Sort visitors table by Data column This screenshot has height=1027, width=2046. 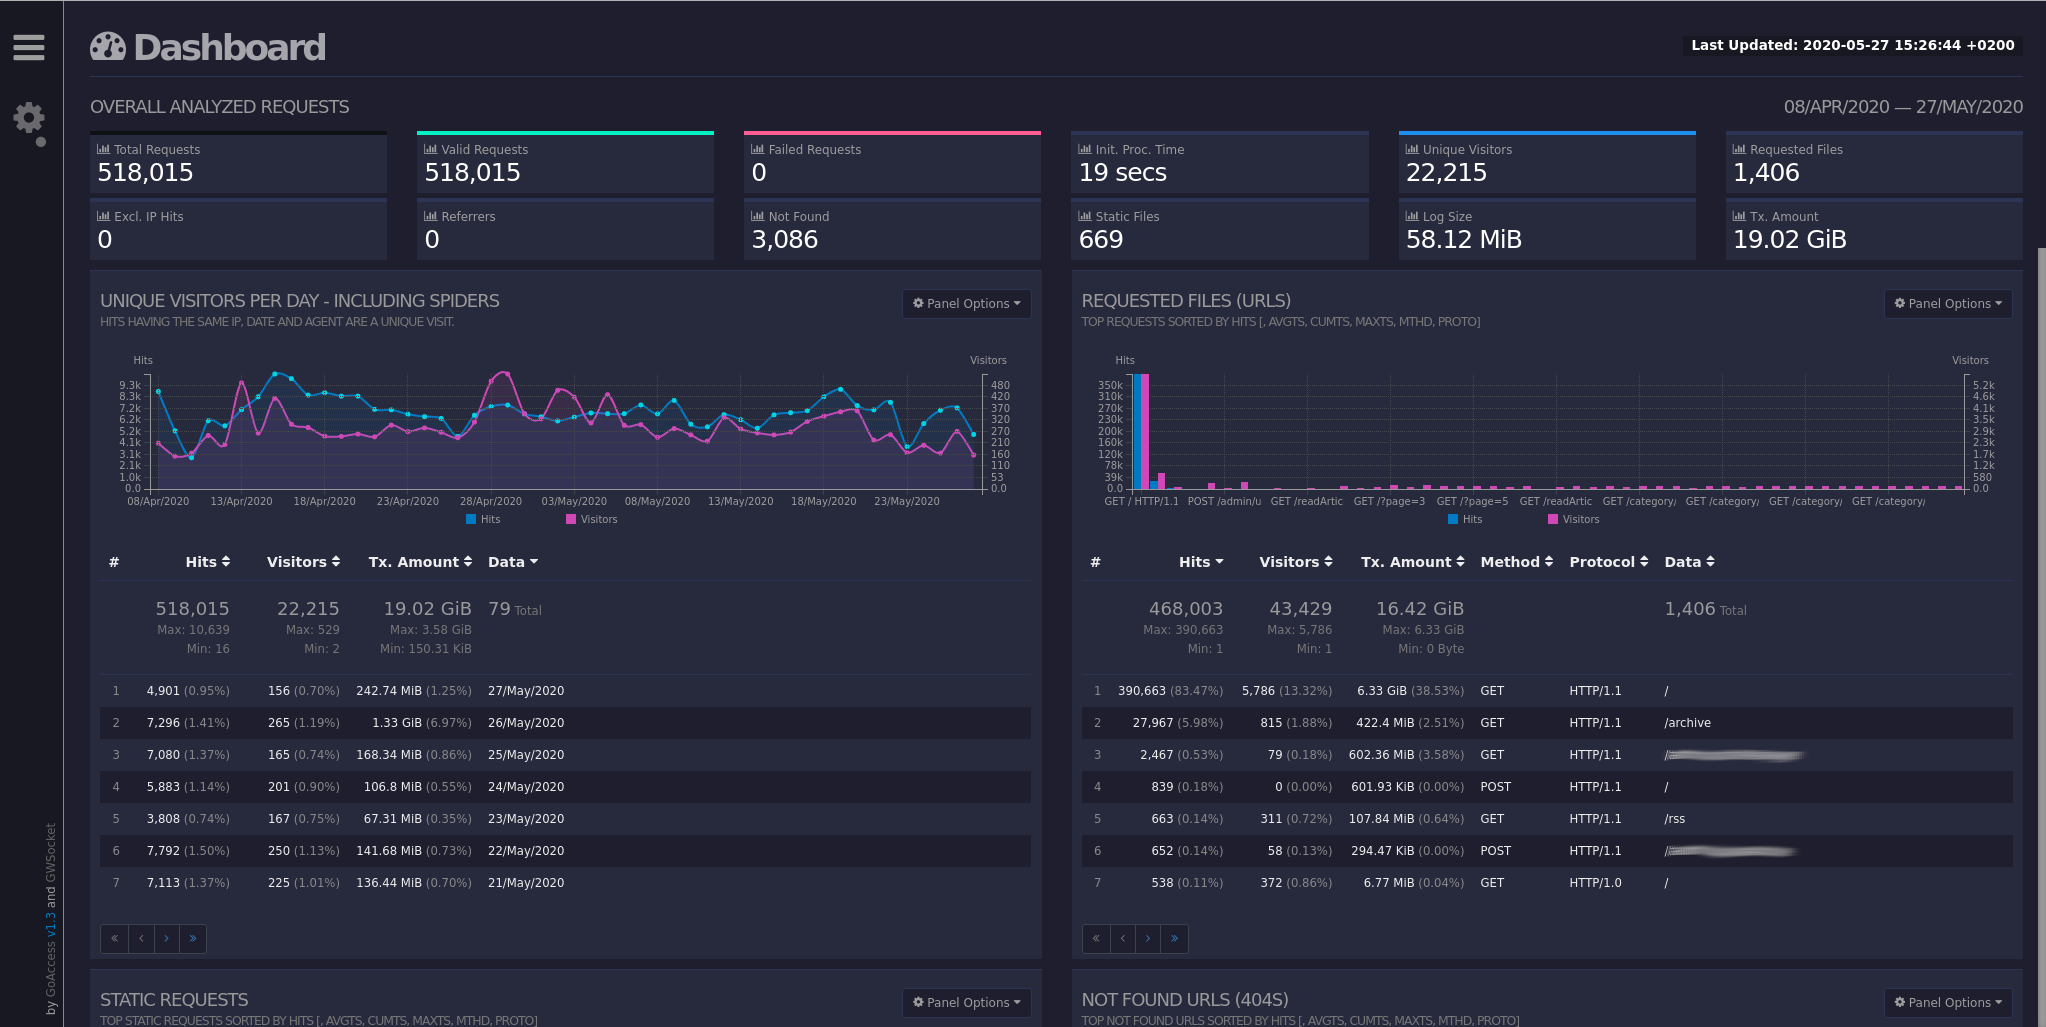pos(512,562)
